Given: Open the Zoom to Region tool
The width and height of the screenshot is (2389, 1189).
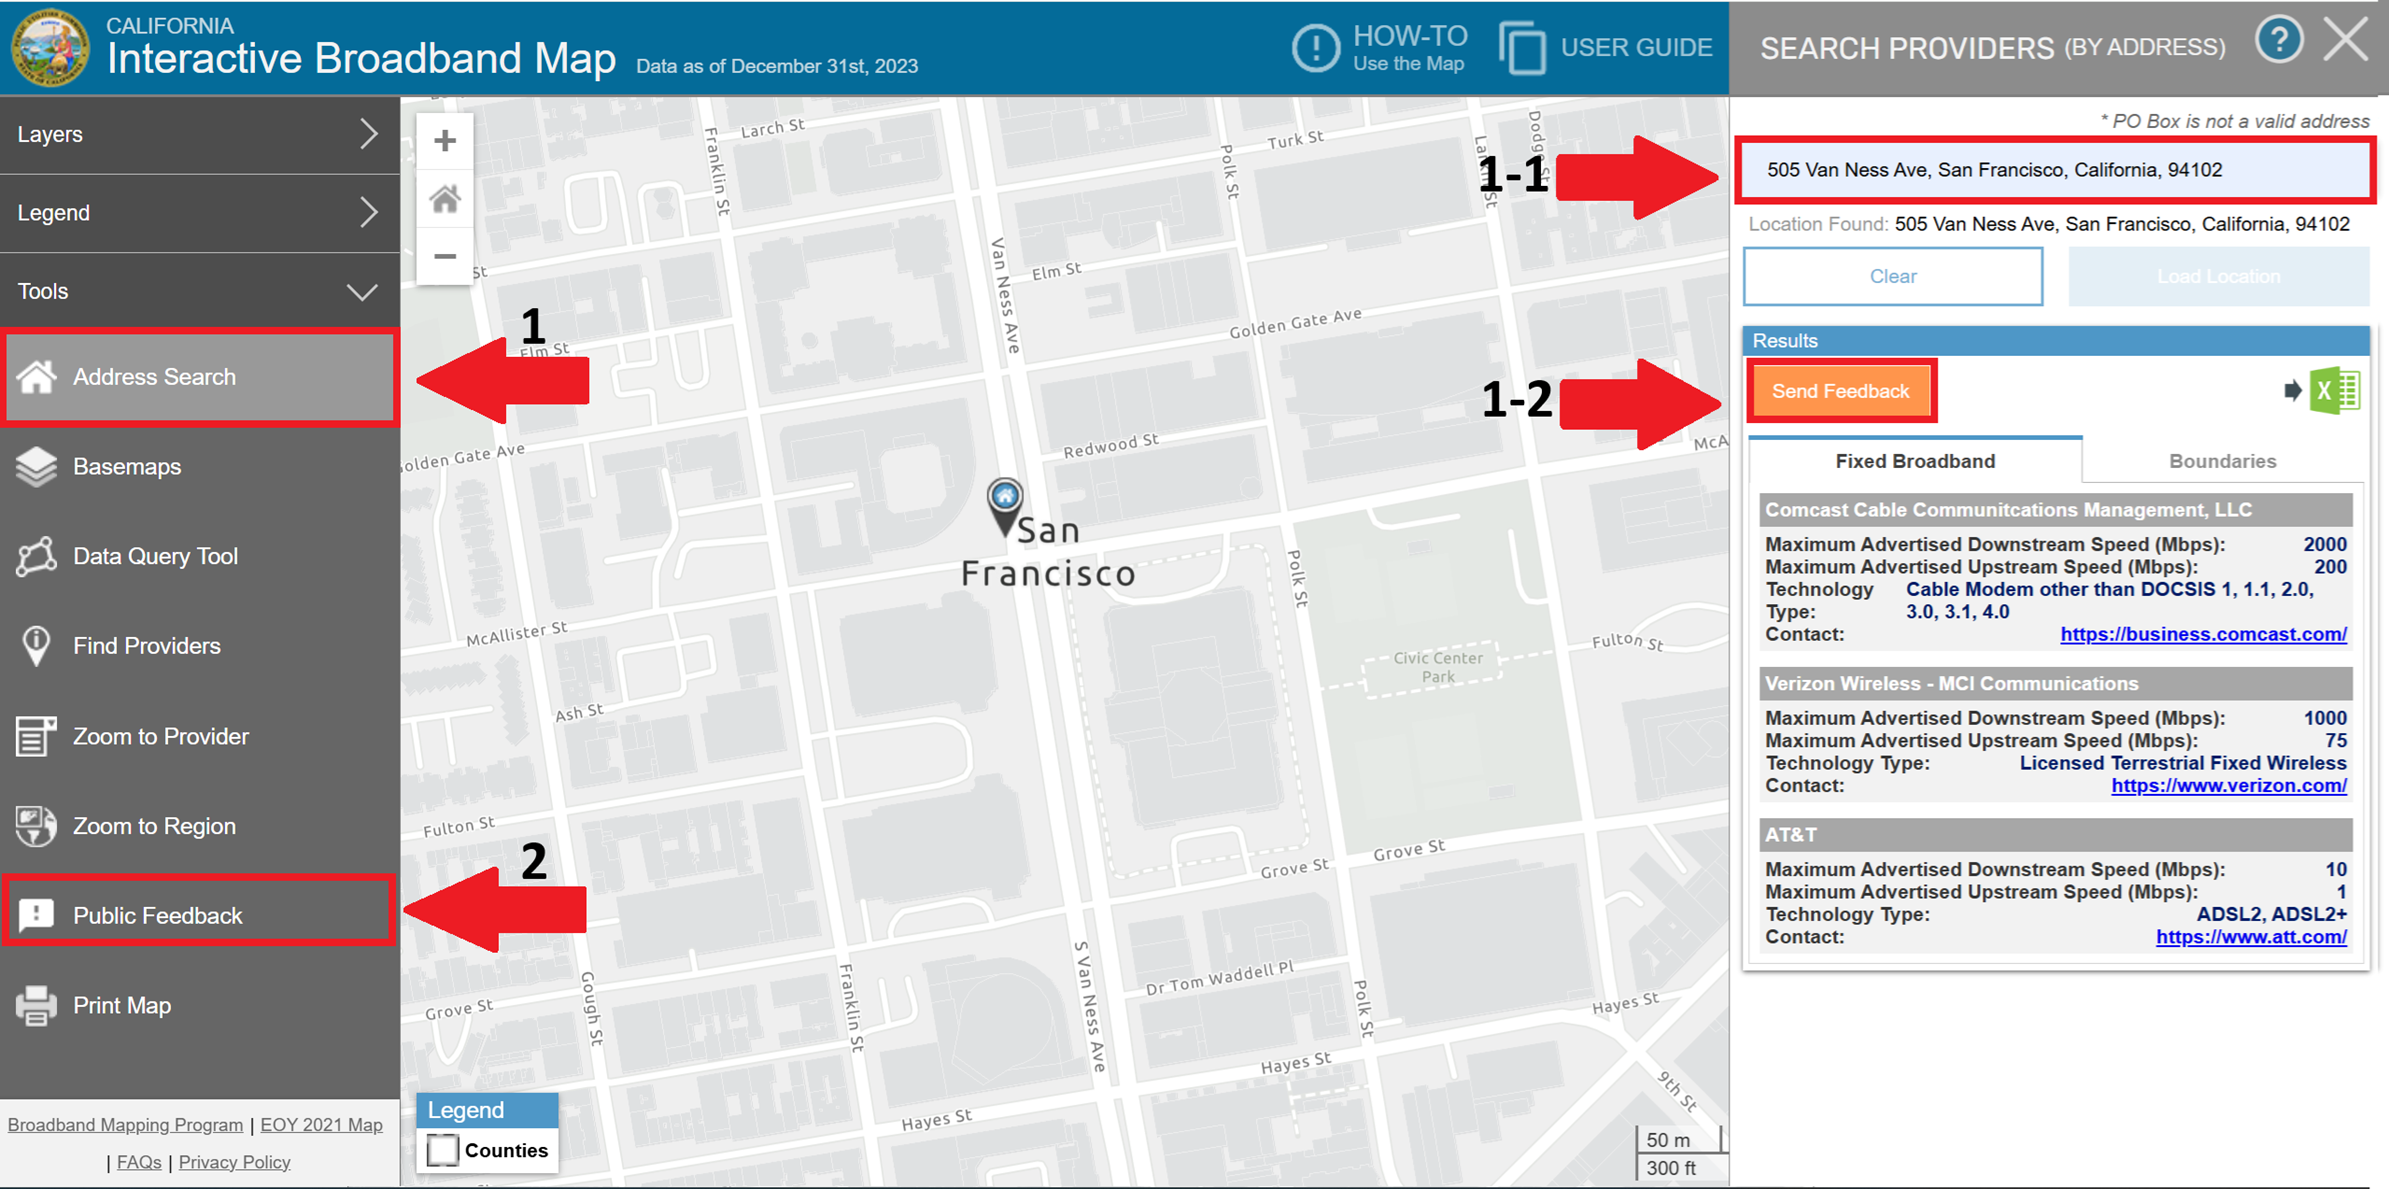Looking at the screenshot, I should 153,826.
